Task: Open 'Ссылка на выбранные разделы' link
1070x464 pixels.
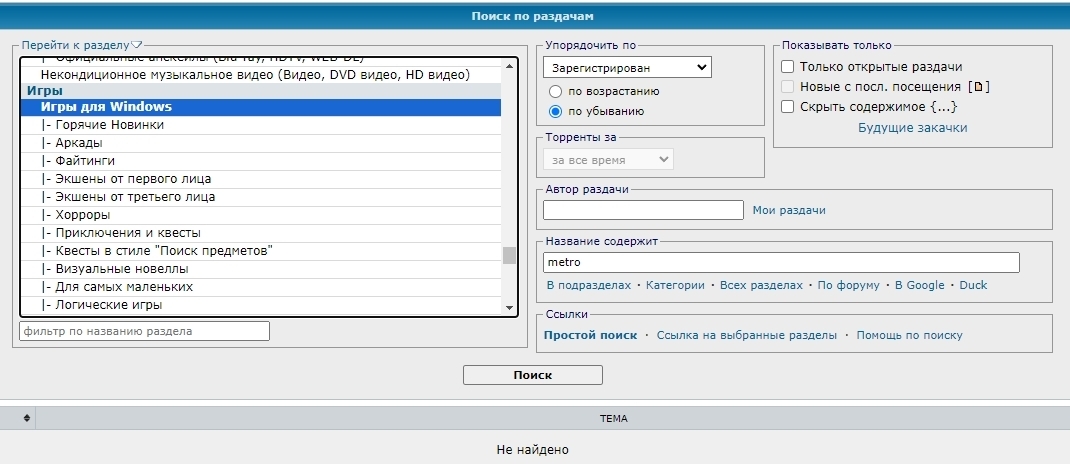Action: tap(747, 335)
